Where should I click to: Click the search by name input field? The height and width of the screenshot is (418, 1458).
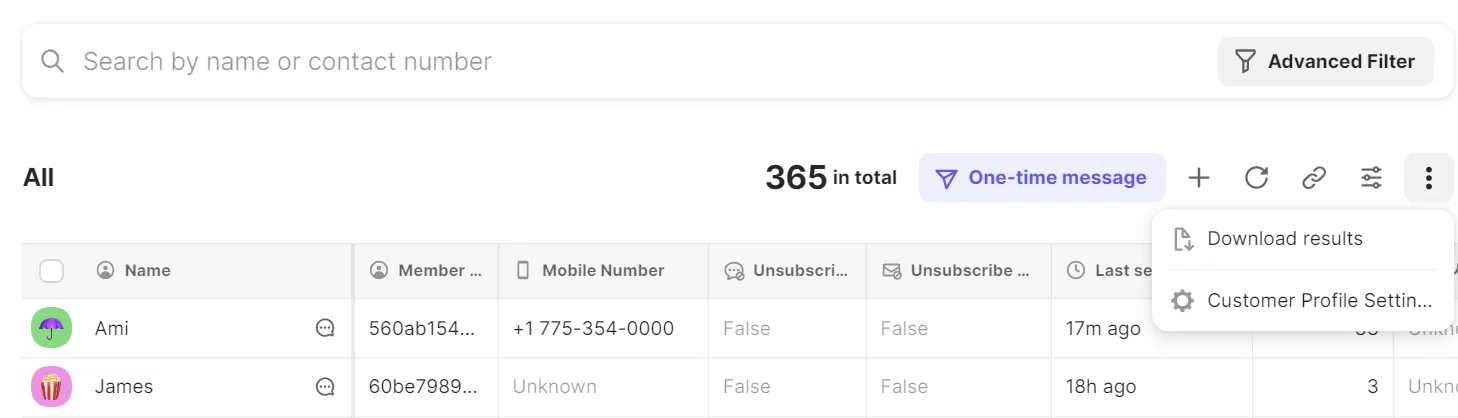tap(600, 61)
